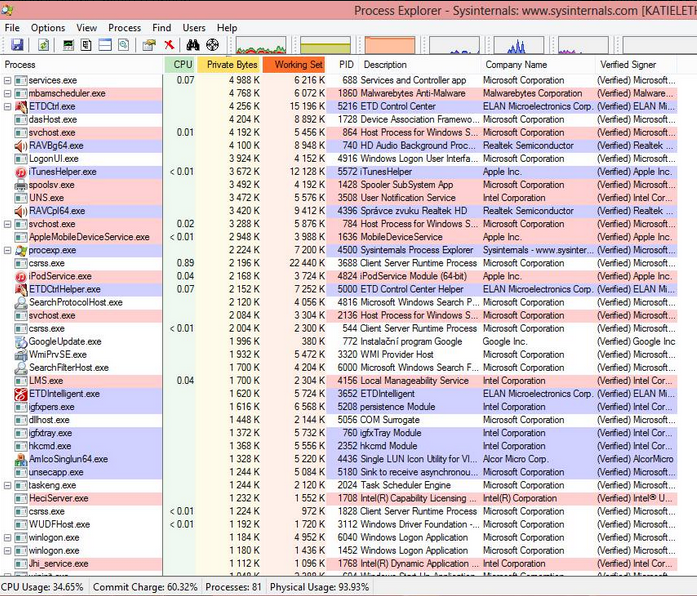Collapse the taskeng.exe tree node
This screenshot has height=596, width=697.
click(x=8, y=485)
